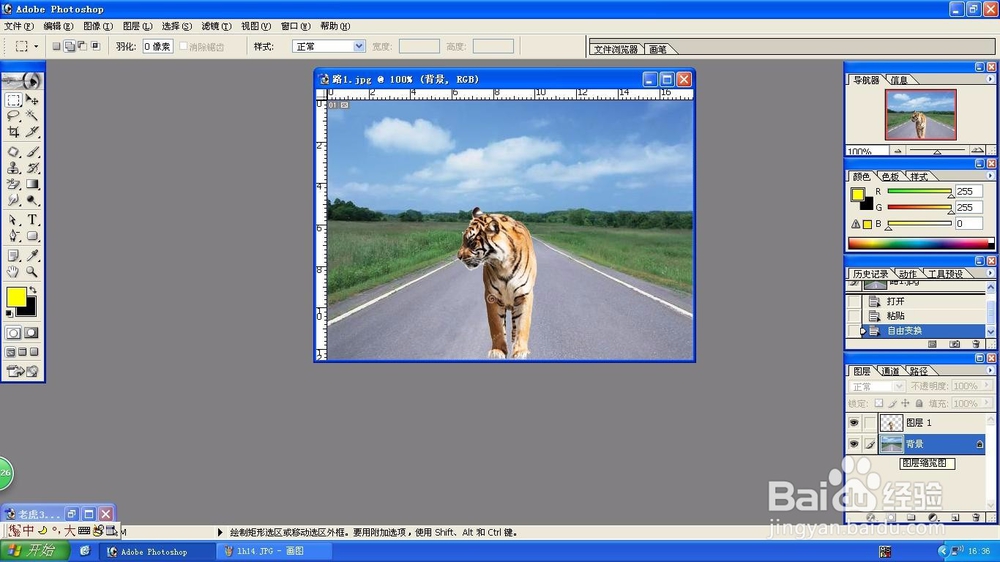The image size is (1000, 562).
Task: Click Adobe Photoshop taskbar button
Action: (x=158, y=551)
